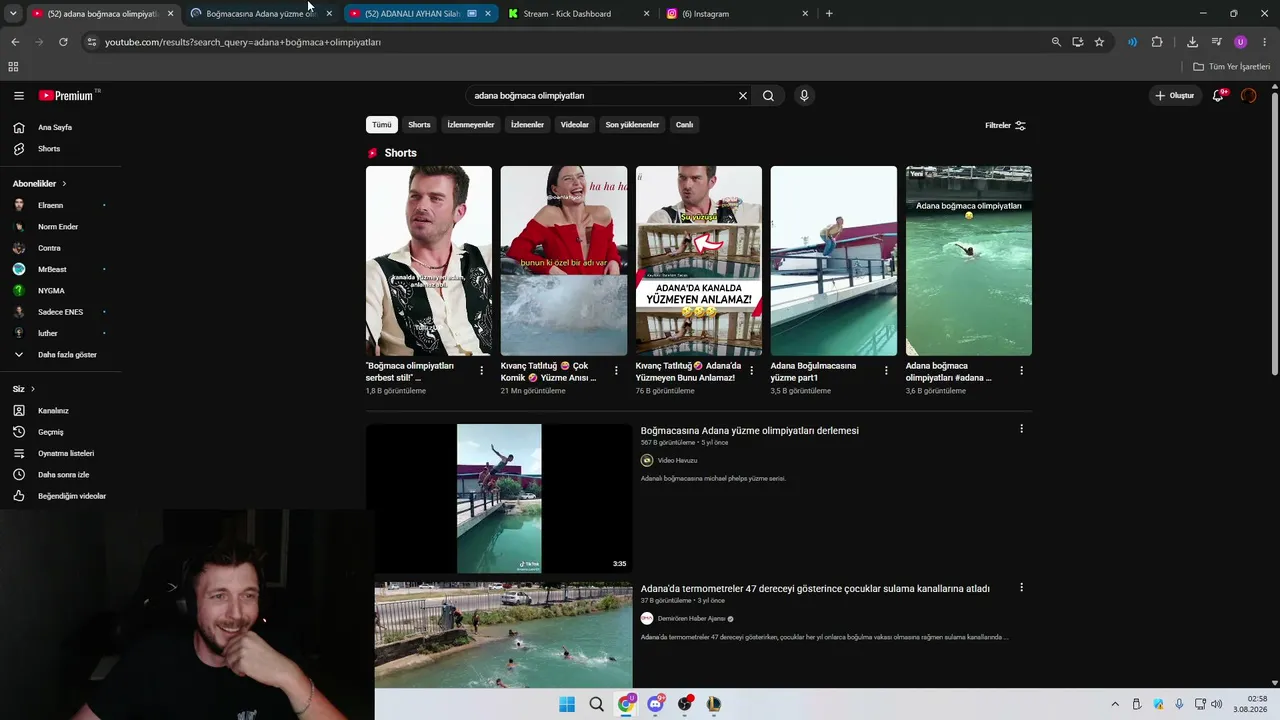Select the Videolar filter chip
The height and width of the screenshot is (720, 1280).
point(575,125)
